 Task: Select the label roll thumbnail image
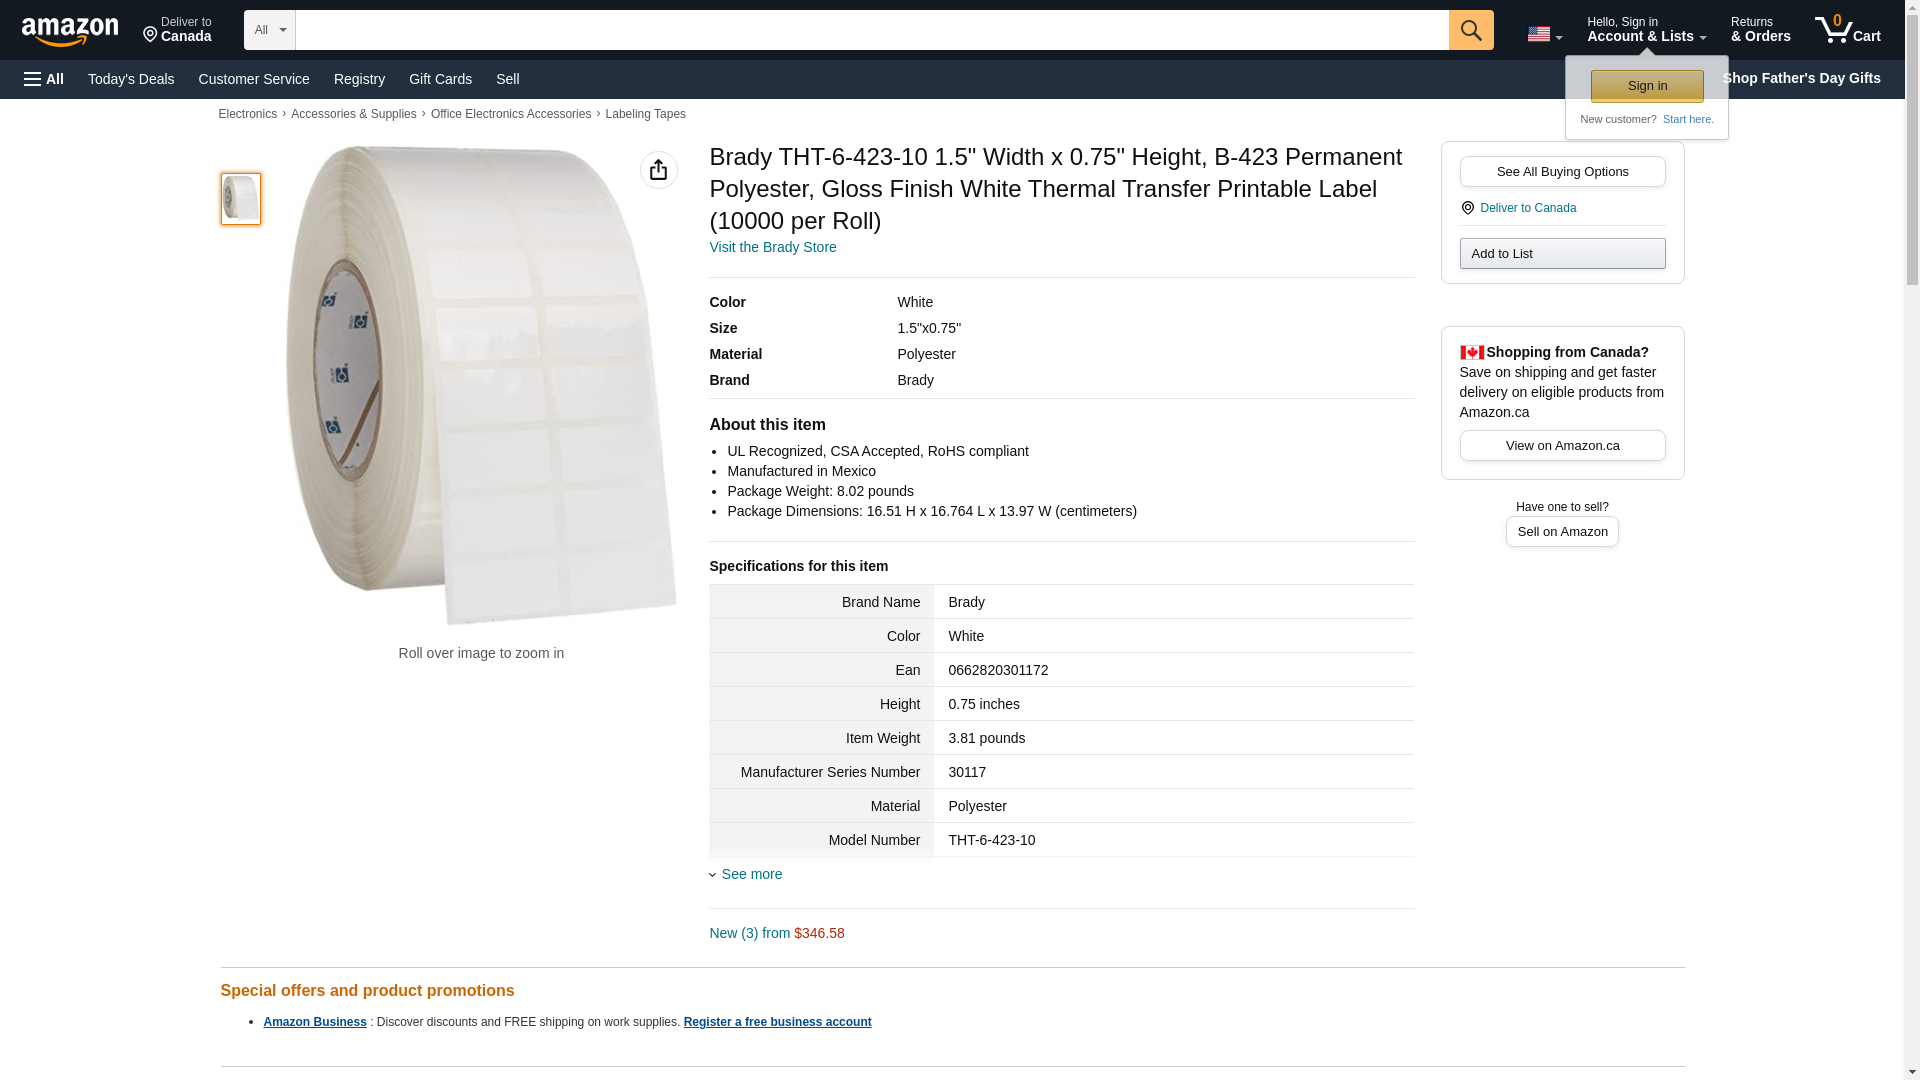point(240,198)
